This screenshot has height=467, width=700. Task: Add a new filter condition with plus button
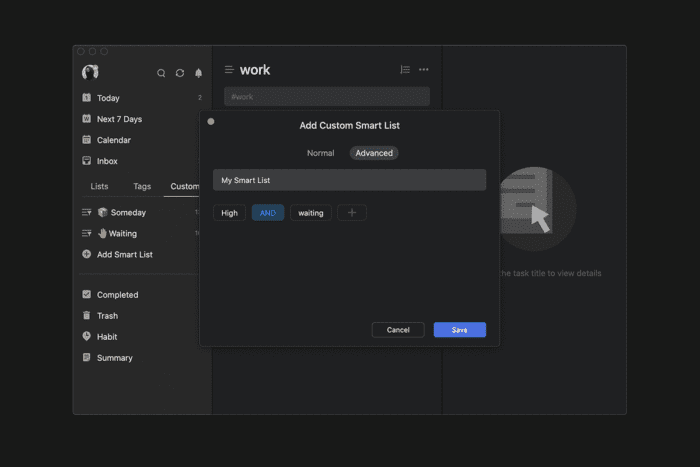pyautogui.click(x=352, y=213)
